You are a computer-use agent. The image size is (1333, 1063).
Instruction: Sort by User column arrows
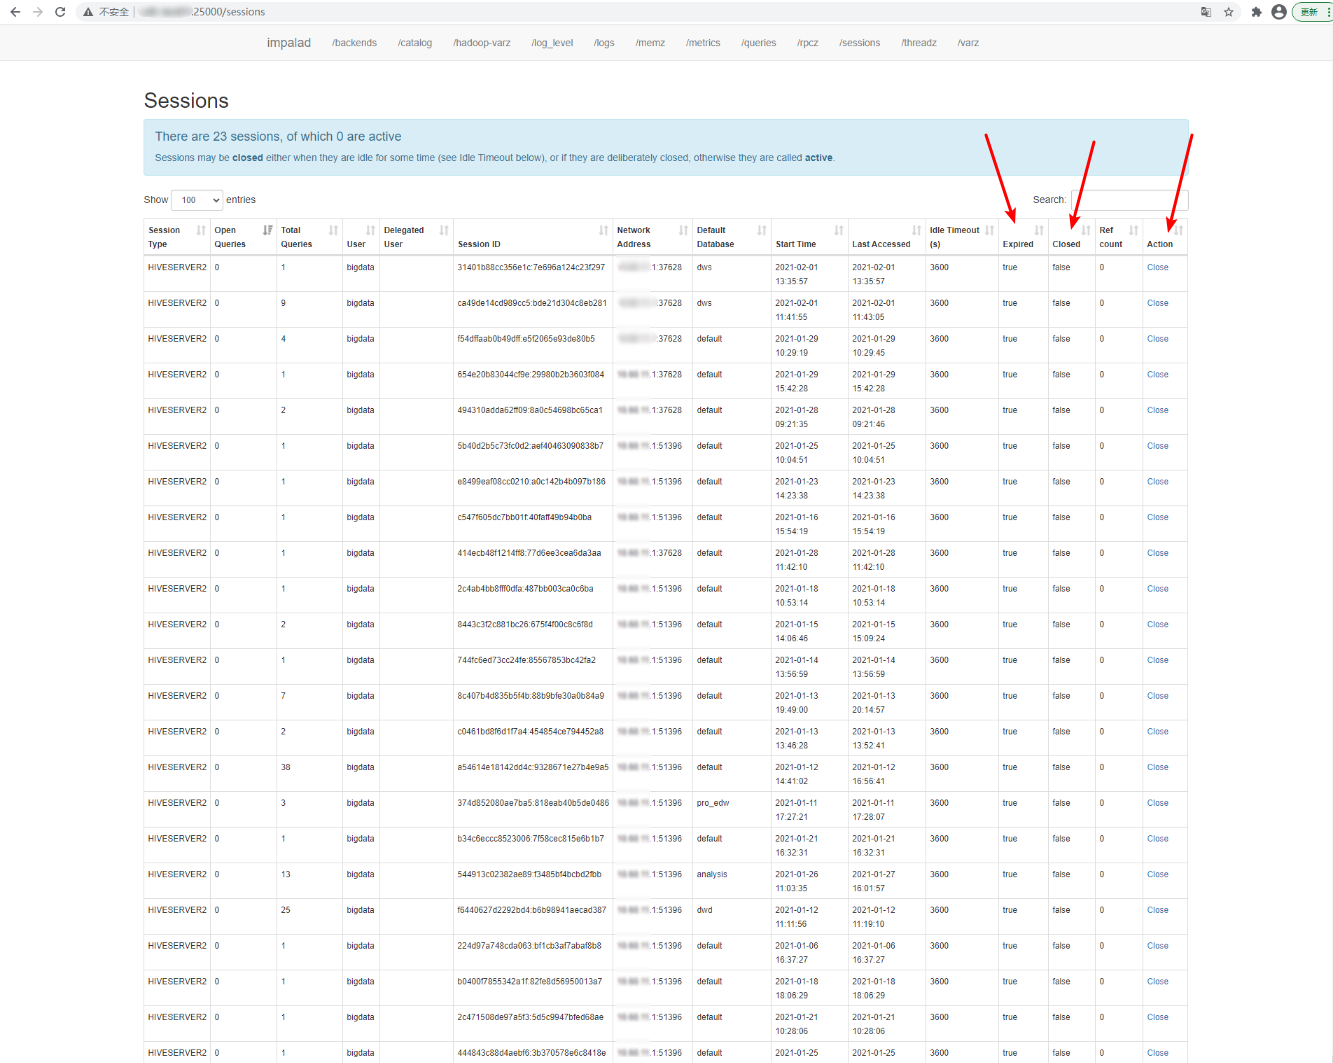pyautogui.click(x=370, y=230)
